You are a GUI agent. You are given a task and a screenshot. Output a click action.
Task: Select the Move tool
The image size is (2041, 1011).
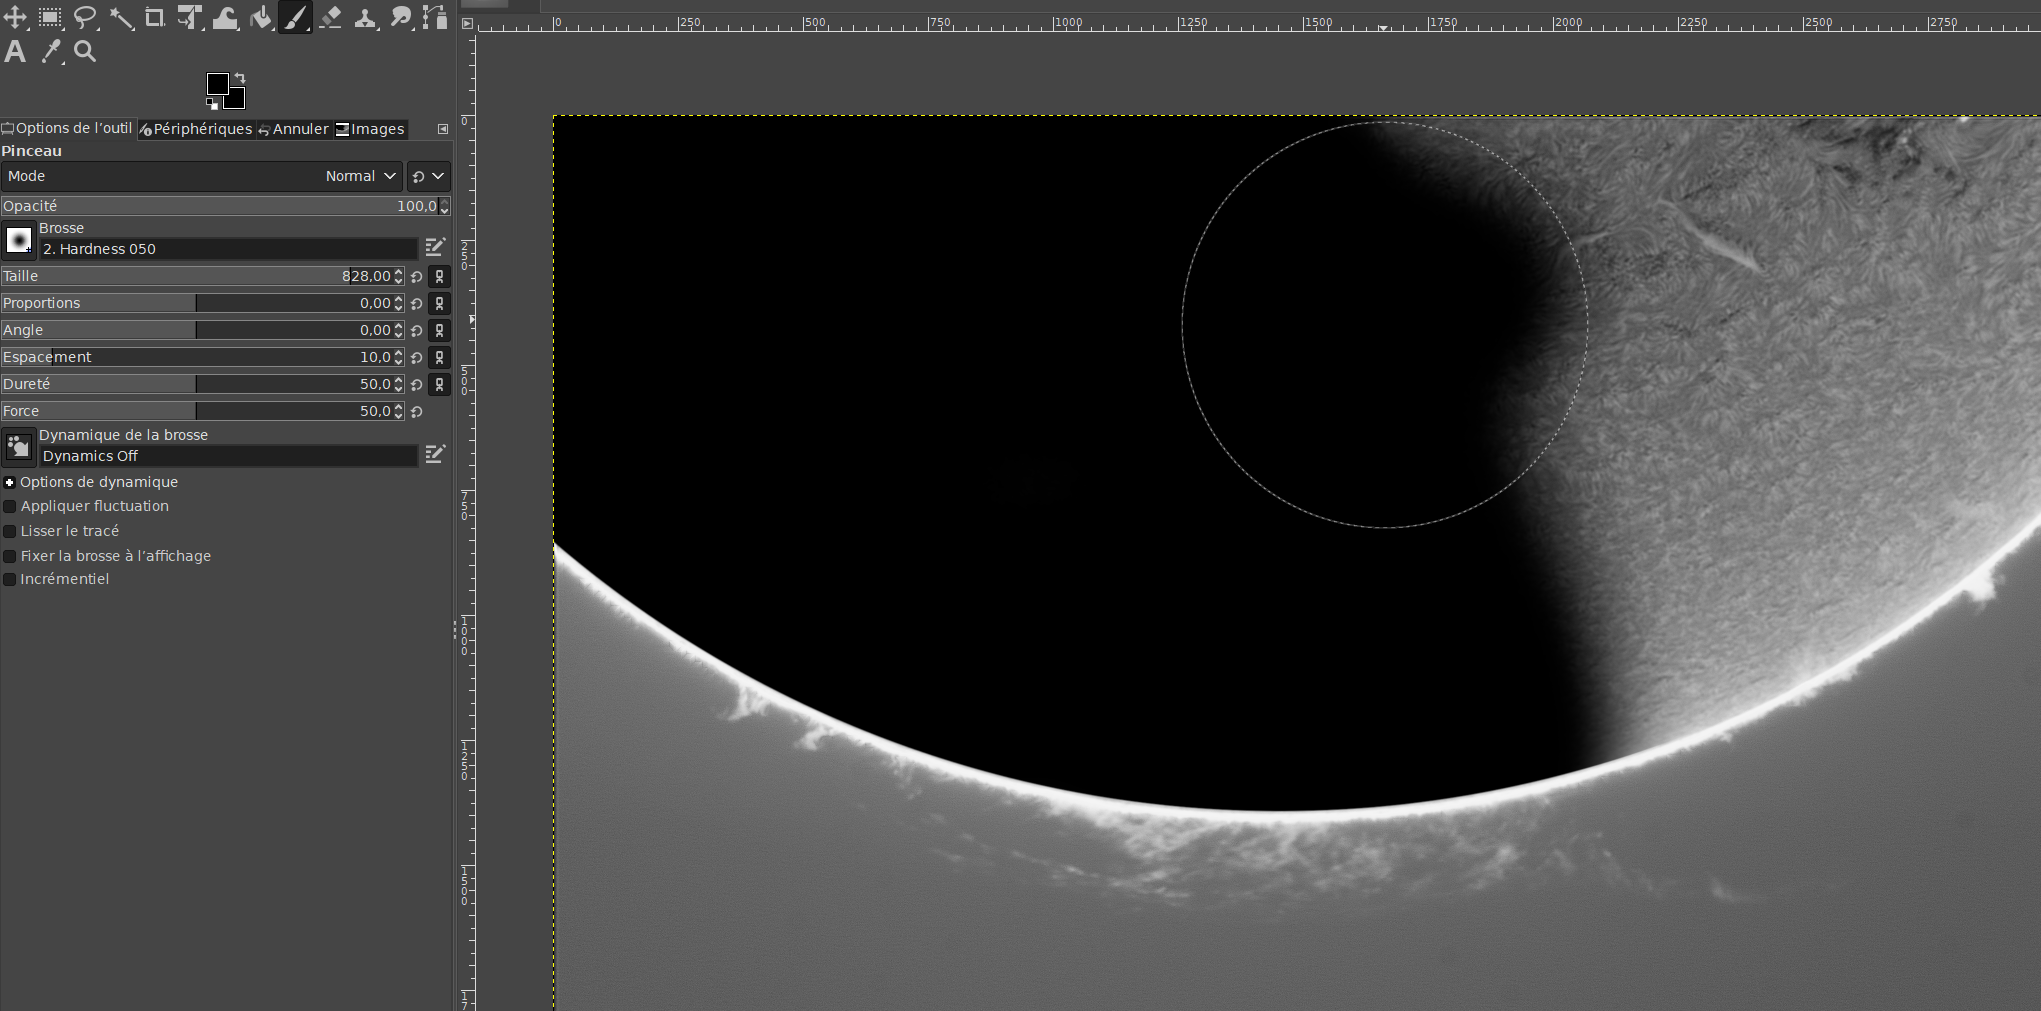coord(15,17)
